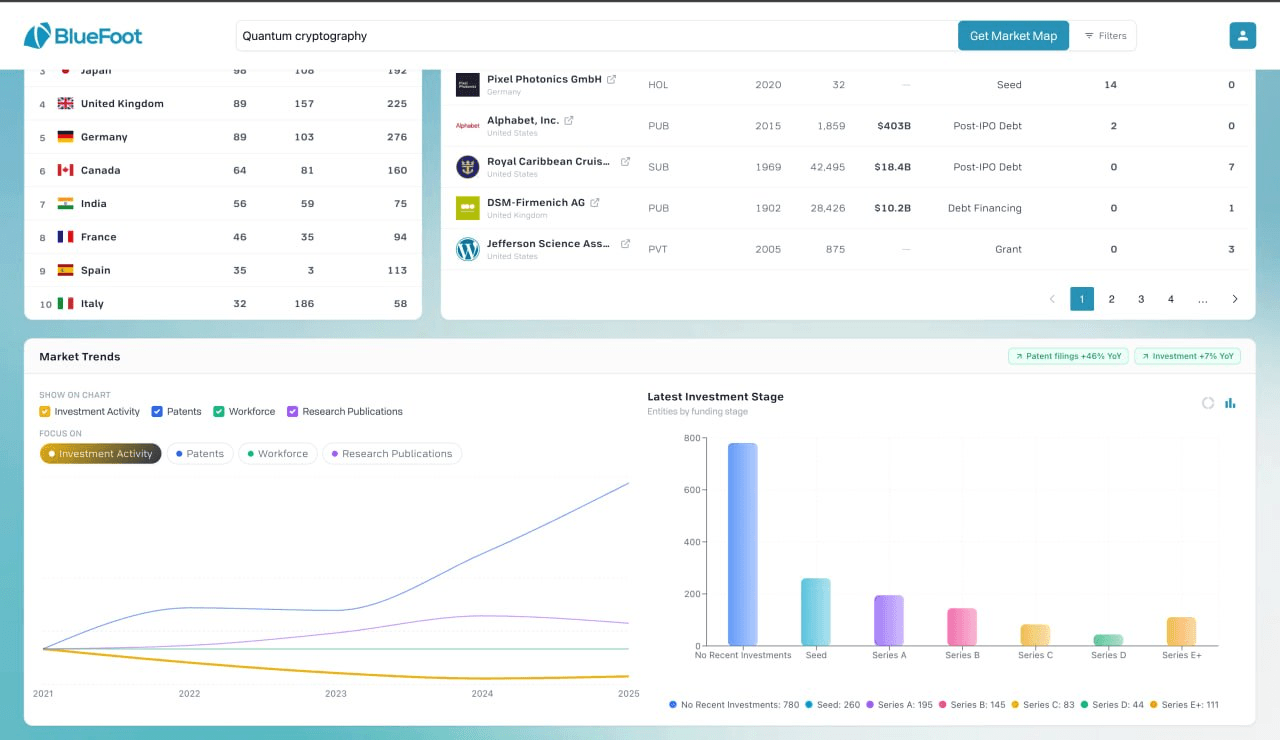The image size is (1280, 740).
Task: Switch to donut chart view icon
Action: pyautogui.click(x=1208, y=403)
